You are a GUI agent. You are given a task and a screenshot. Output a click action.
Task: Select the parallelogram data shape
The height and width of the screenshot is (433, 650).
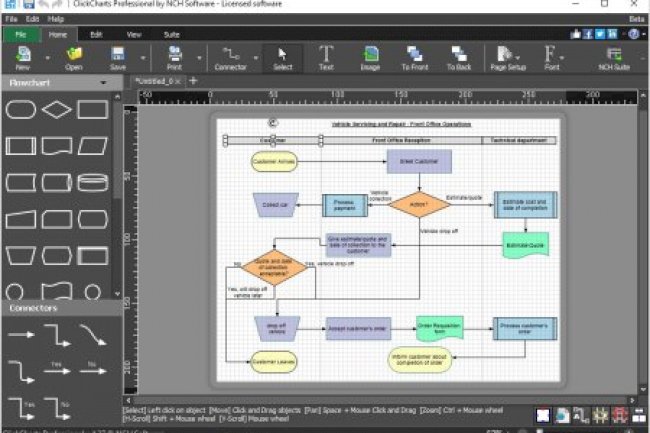pos(93,146)
